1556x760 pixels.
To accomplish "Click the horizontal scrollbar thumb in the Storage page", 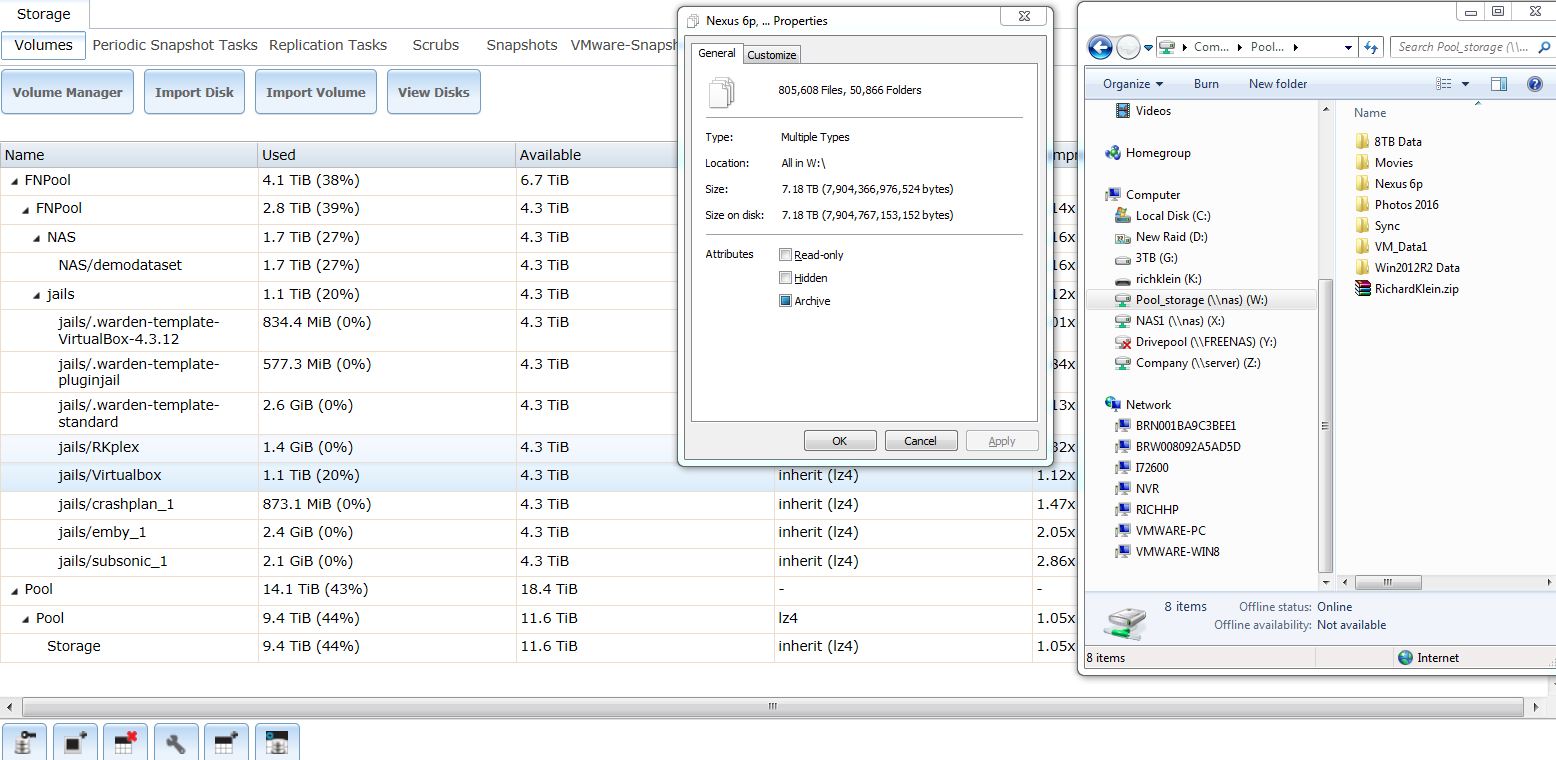I will point(772,706).
